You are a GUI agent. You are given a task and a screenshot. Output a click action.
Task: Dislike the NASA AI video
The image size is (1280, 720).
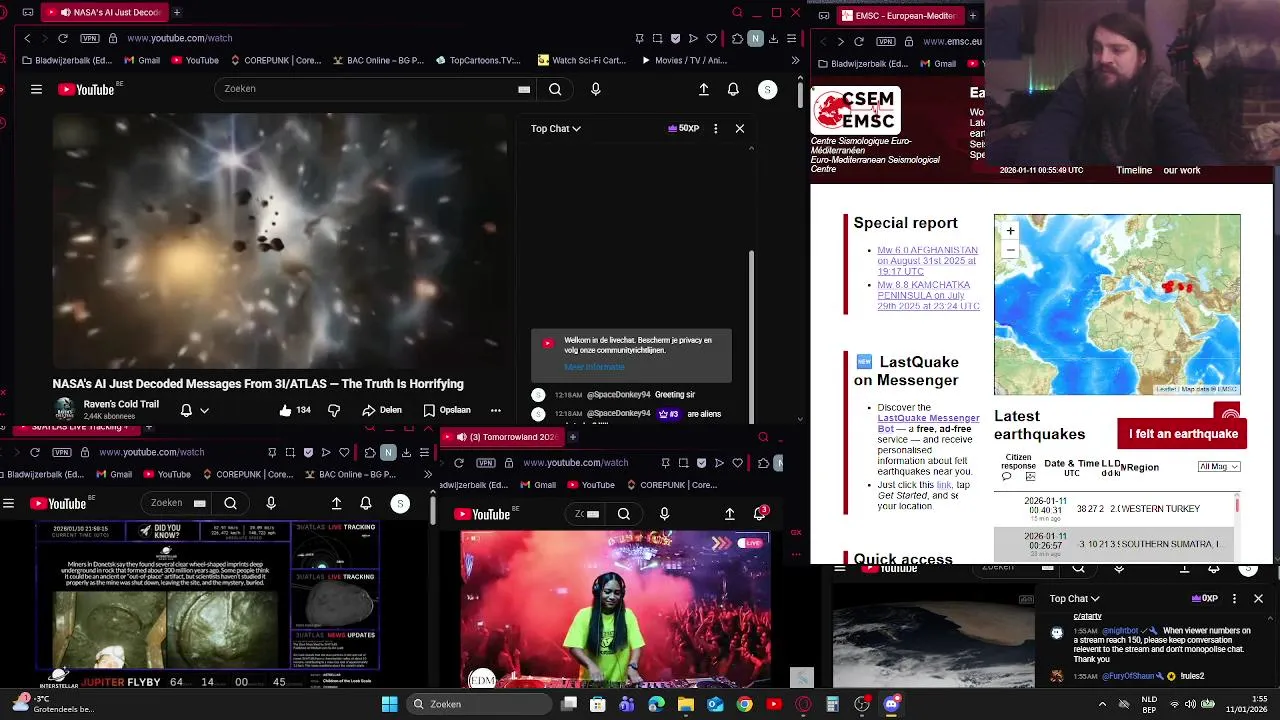point(334,410)
